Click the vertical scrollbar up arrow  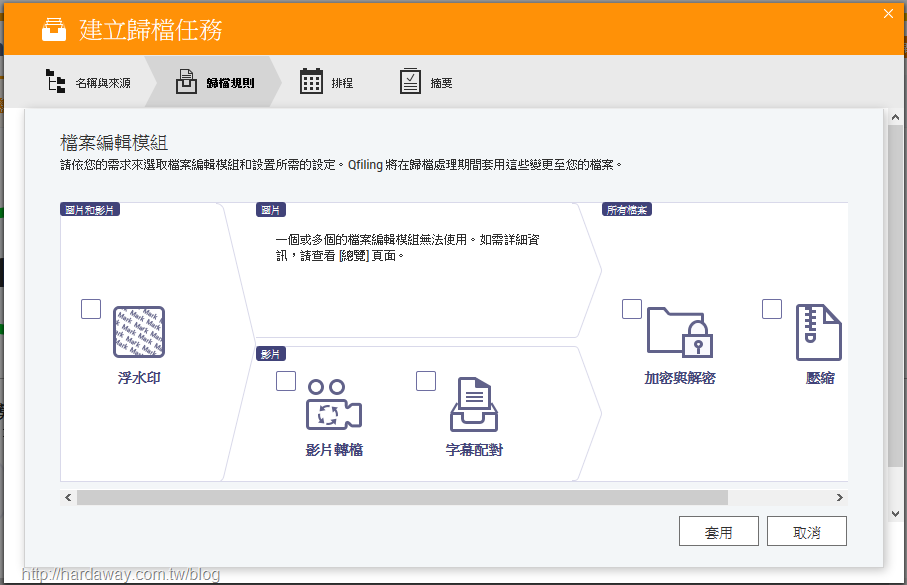(895, 117)
